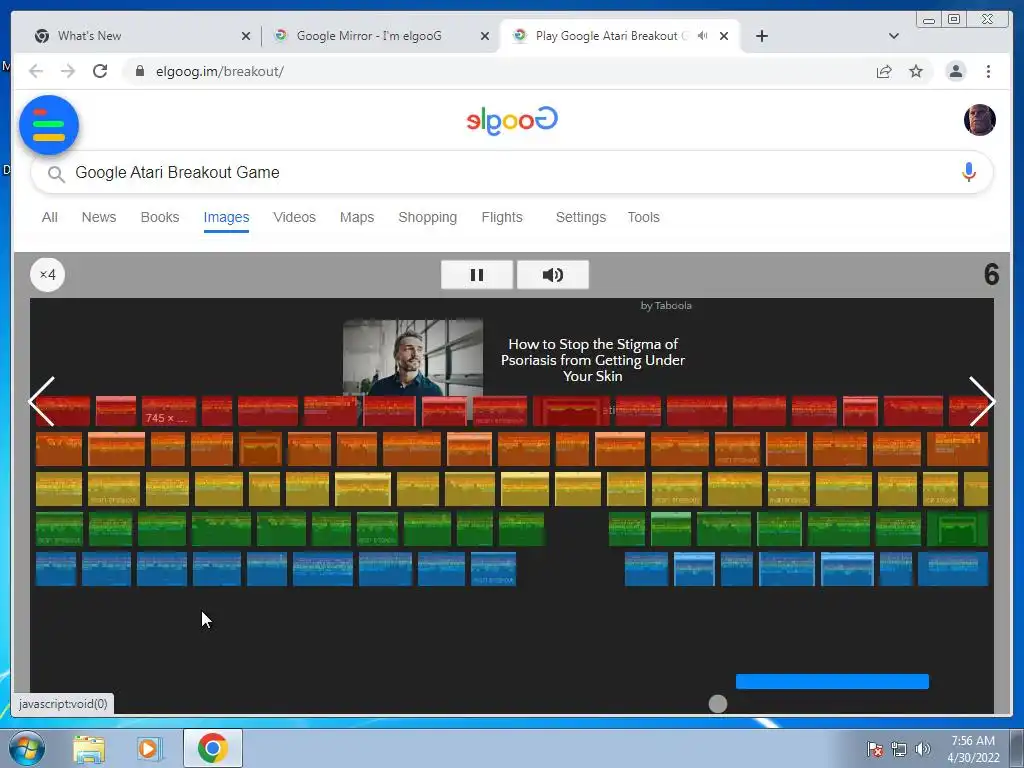
Task: Click the search magnifier icon
Action: click(x=56, y=174)
